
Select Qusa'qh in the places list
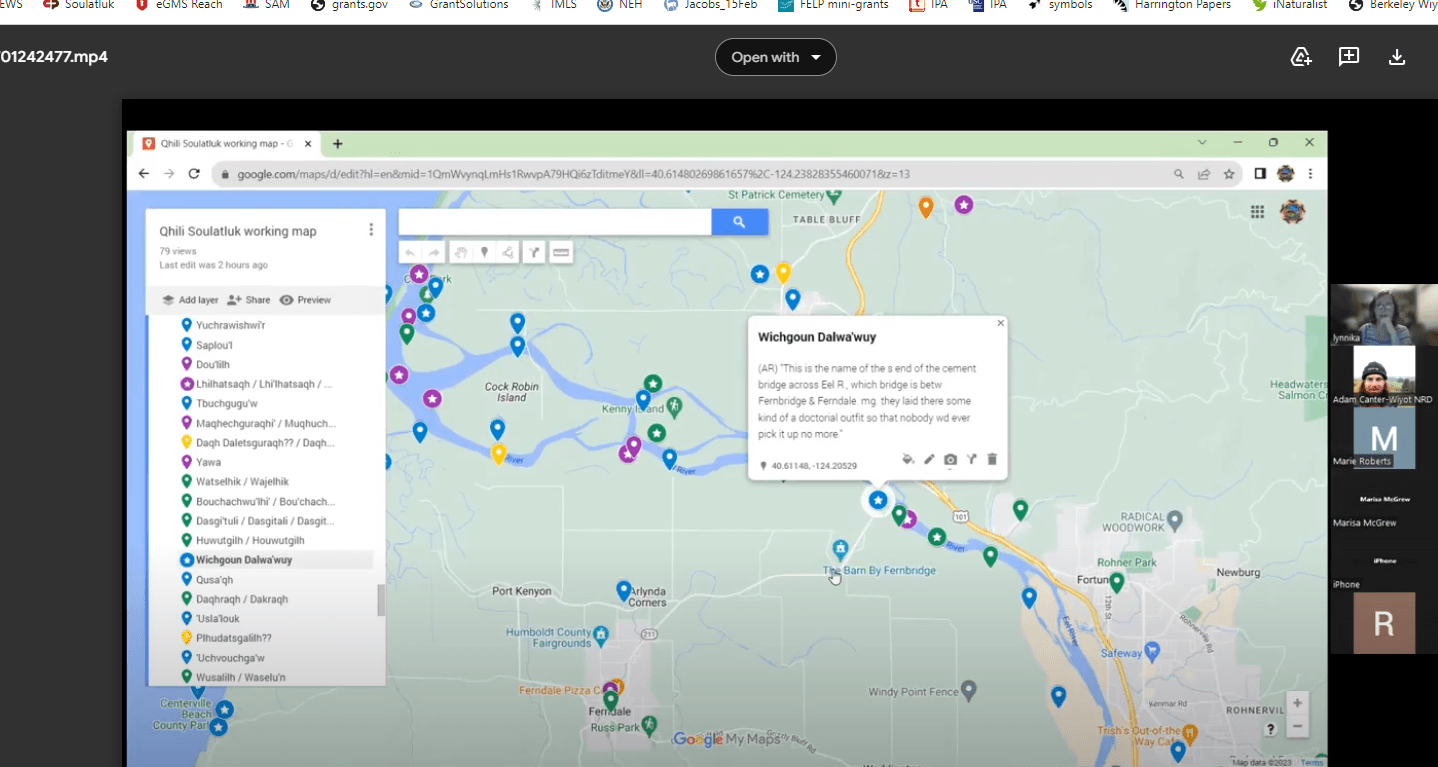click(x=214, y=580)
